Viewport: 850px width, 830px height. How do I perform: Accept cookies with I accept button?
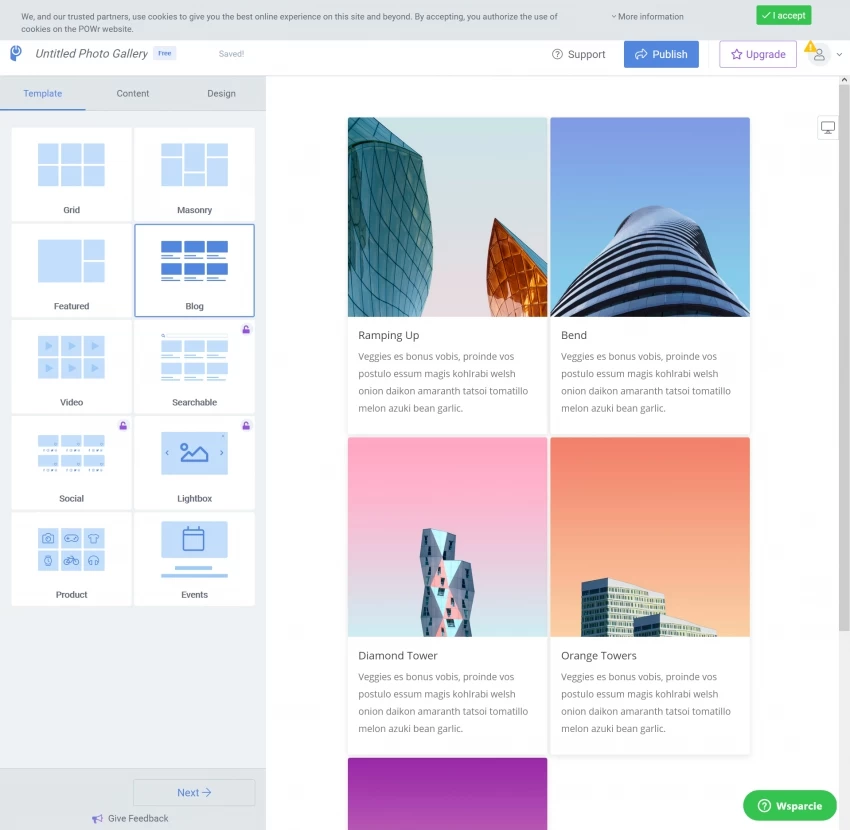(x=784, y=15)
